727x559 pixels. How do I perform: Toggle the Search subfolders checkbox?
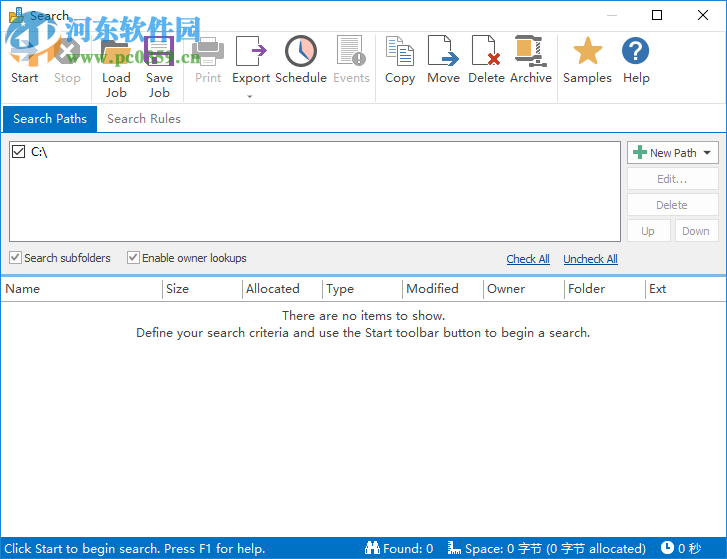15,257
